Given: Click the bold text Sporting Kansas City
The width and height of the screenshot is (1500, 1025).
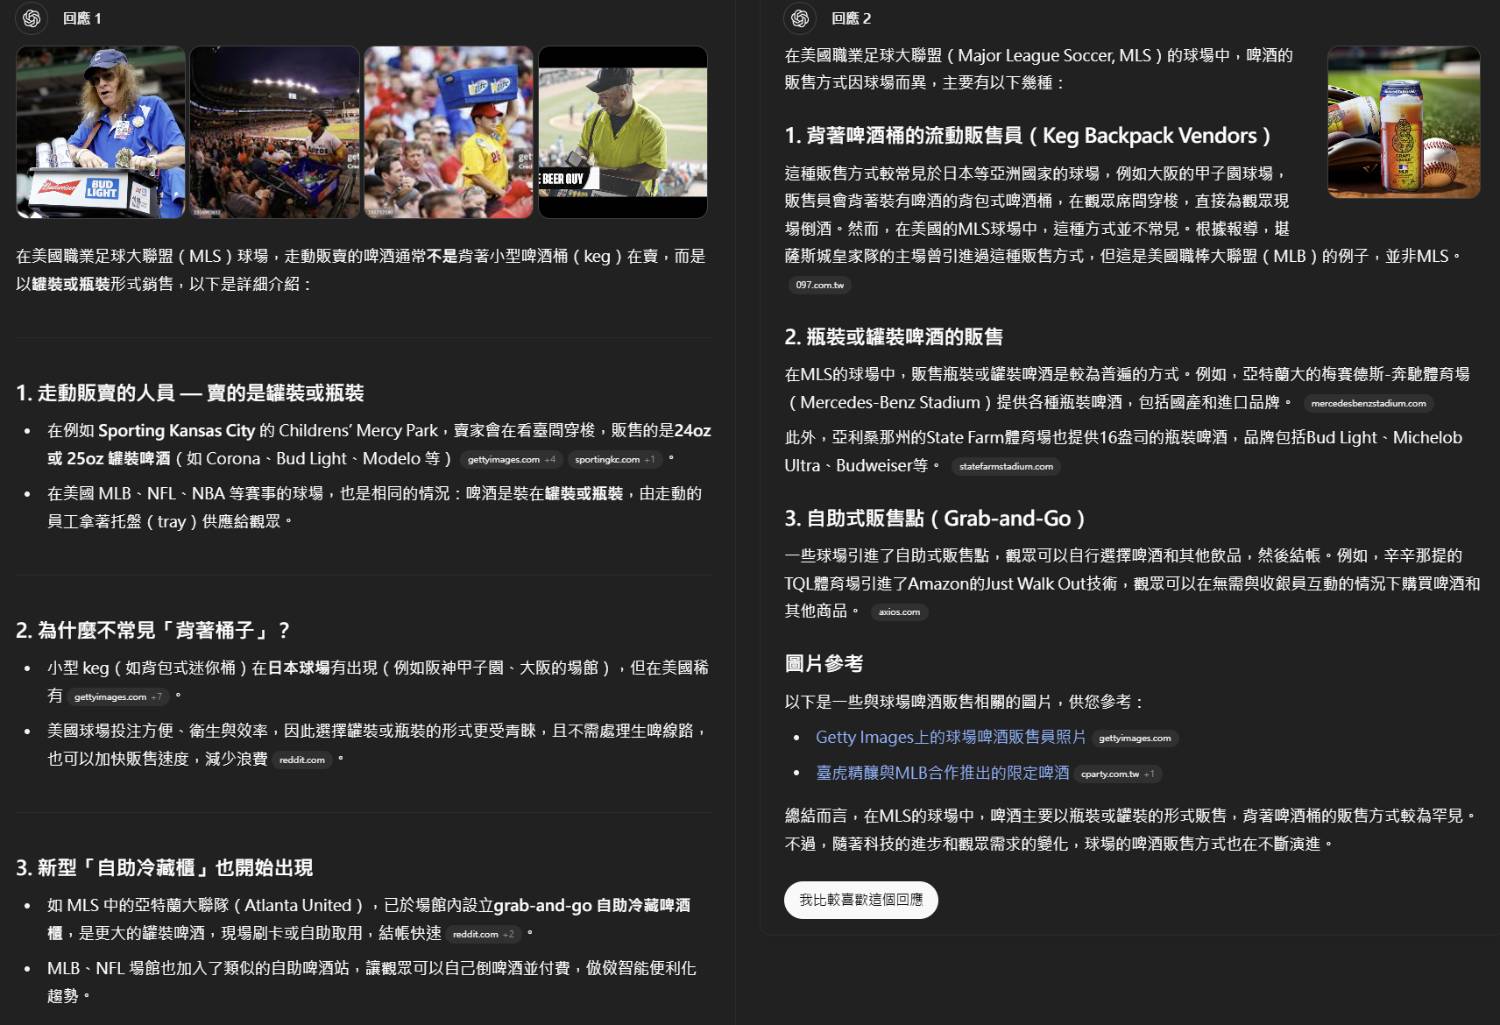Looking at the screenshot, I should tap(177, 431).
